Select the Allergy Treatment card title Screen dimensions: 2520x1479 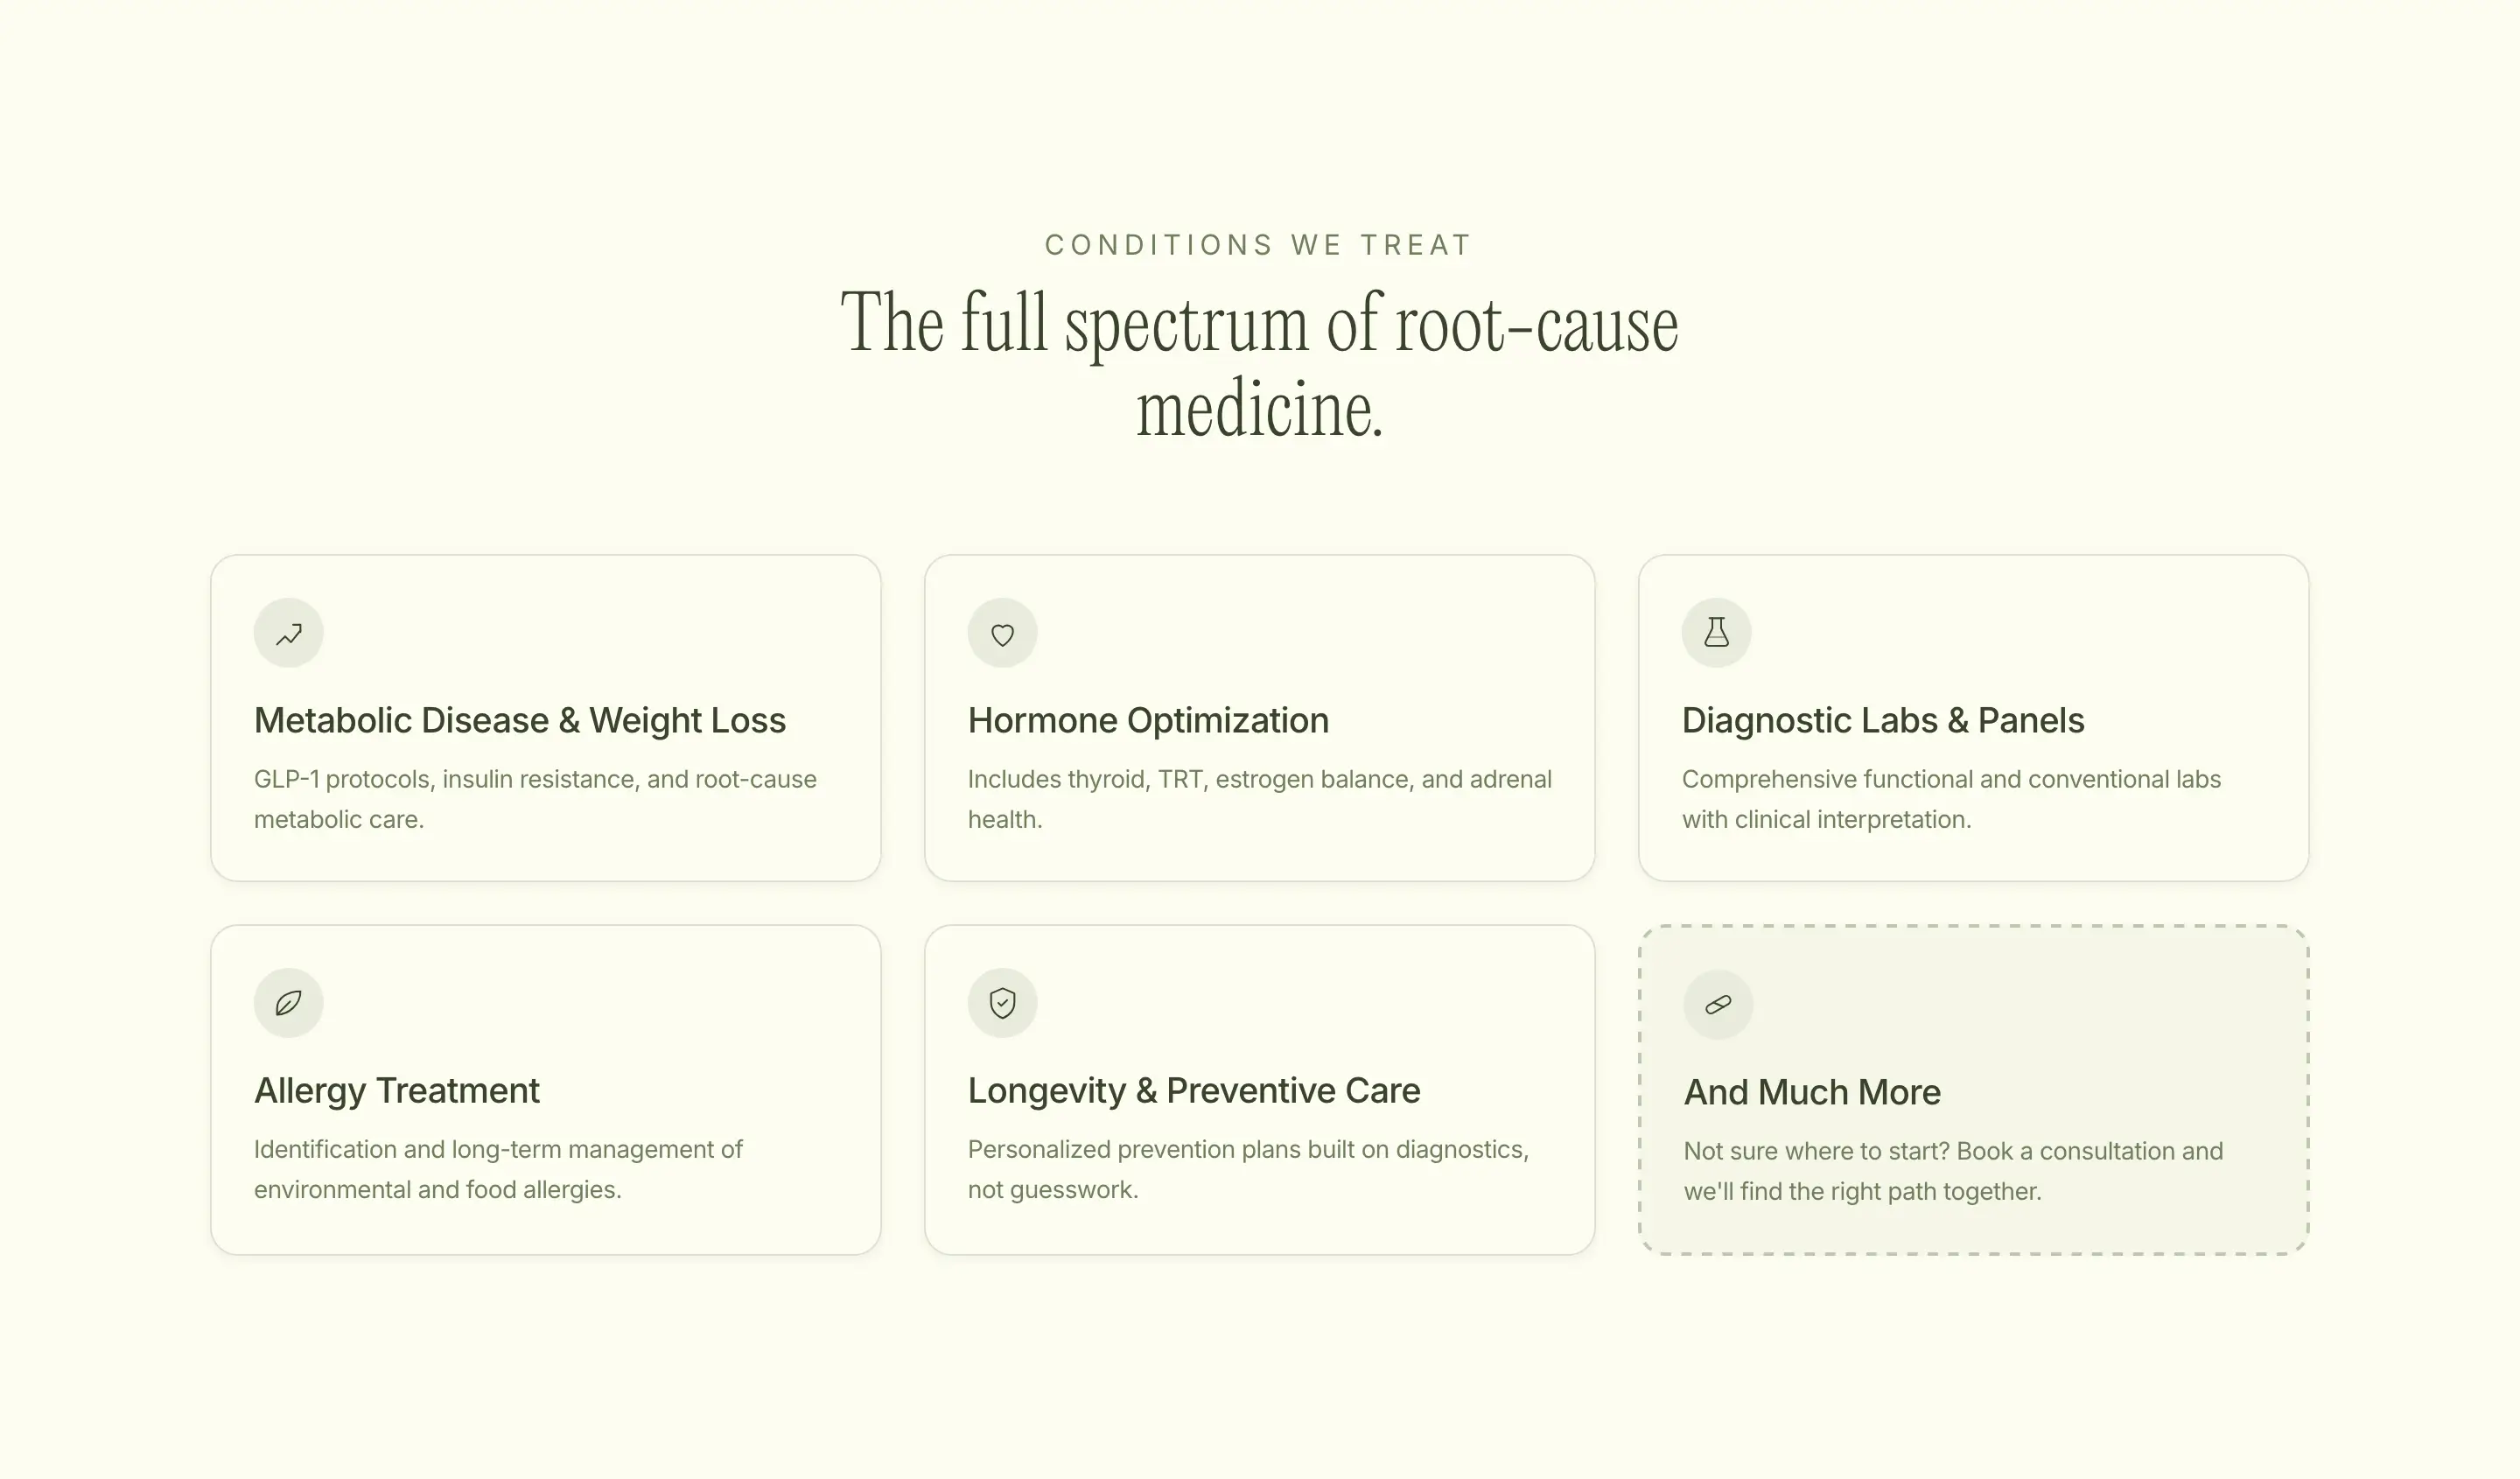[397, 1091]
